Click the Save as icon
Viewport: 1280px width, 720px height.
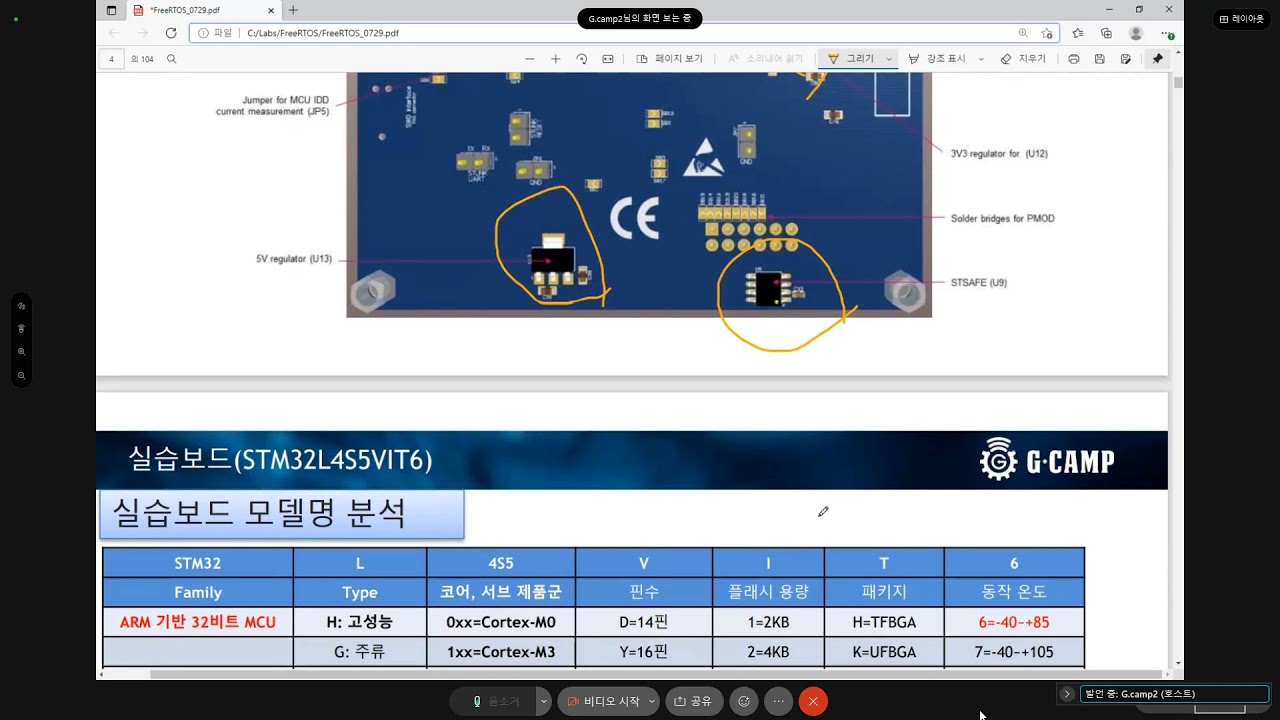[x=1126, y=59]
